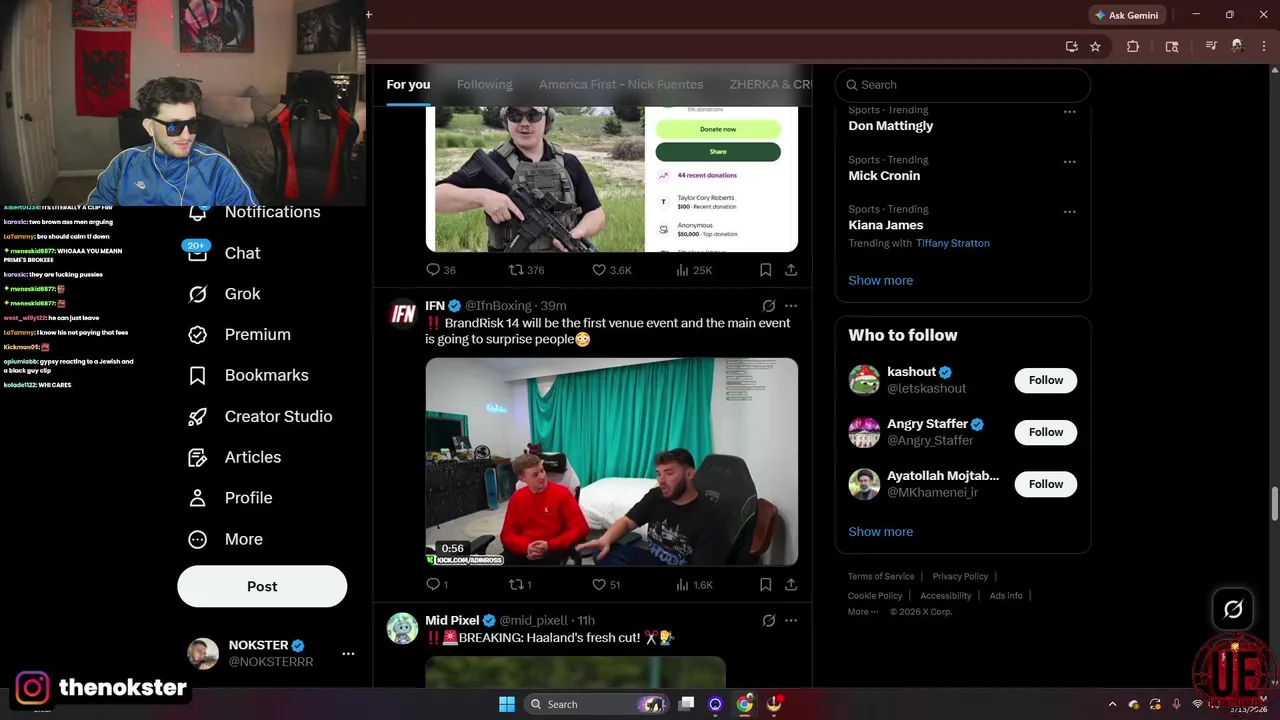Bookmark the IFN BrandRisk post

click(x=765, y=584)
